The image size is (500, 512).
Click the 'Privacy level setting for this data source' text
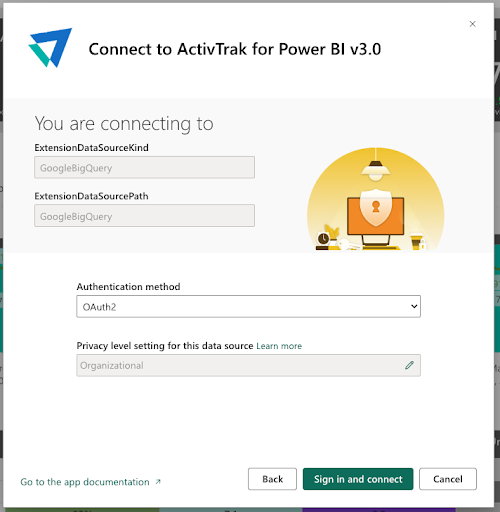[165, 346]
